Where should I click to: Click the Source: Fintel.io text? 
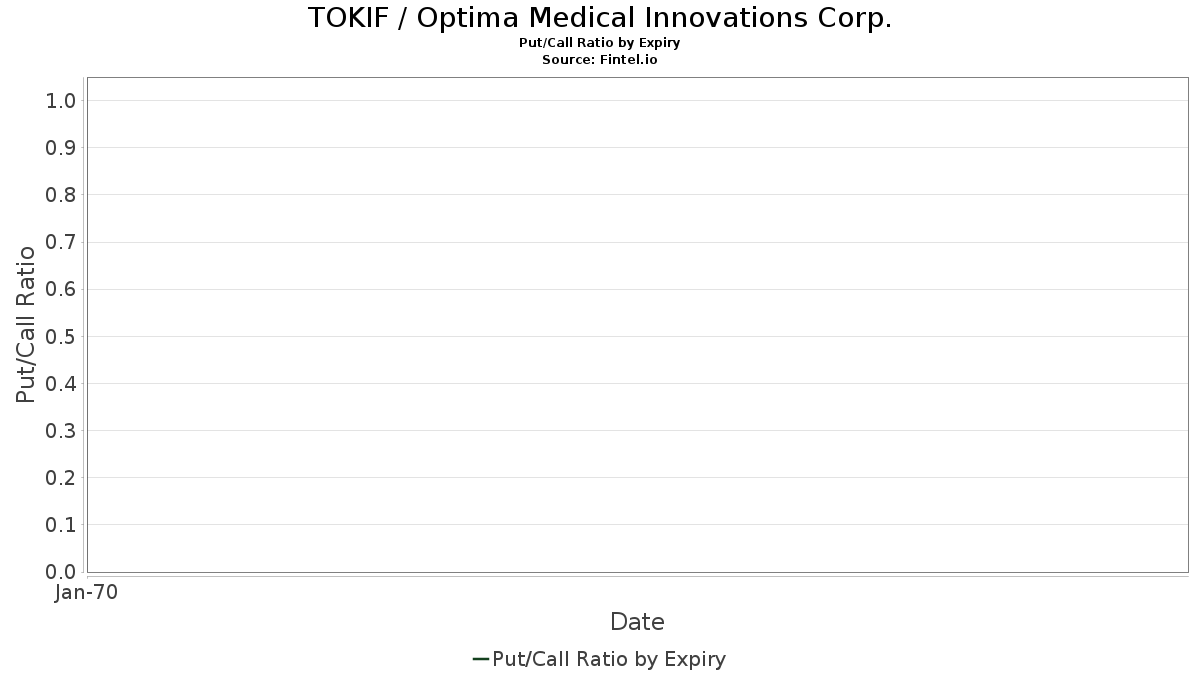[600, 59]
